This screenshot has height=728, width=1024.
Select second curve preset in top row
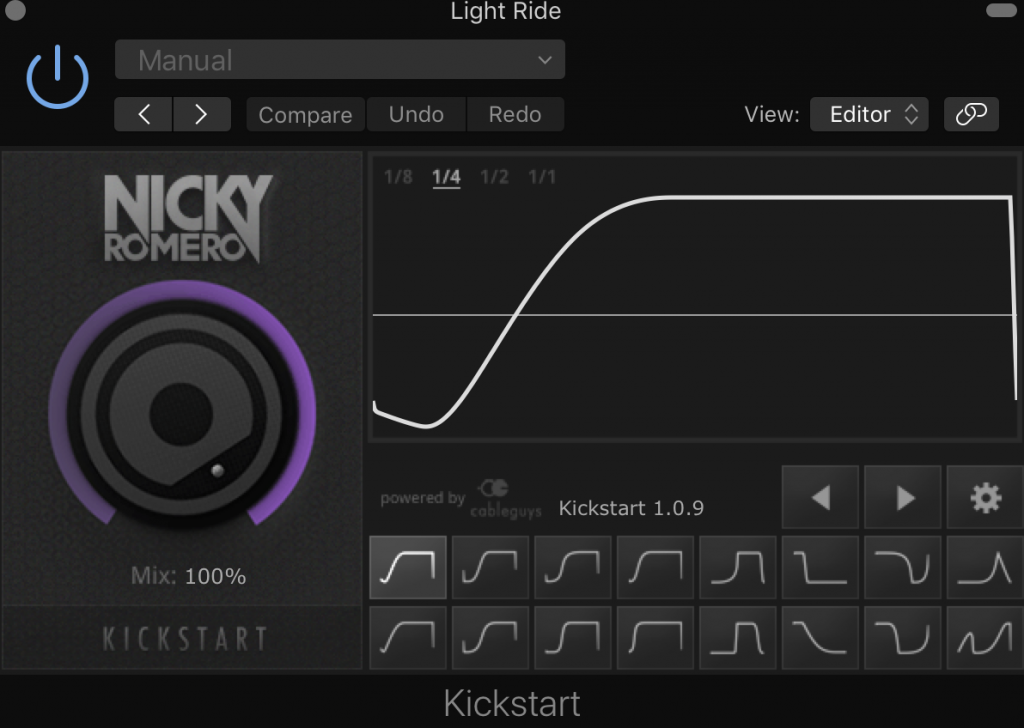490,567
